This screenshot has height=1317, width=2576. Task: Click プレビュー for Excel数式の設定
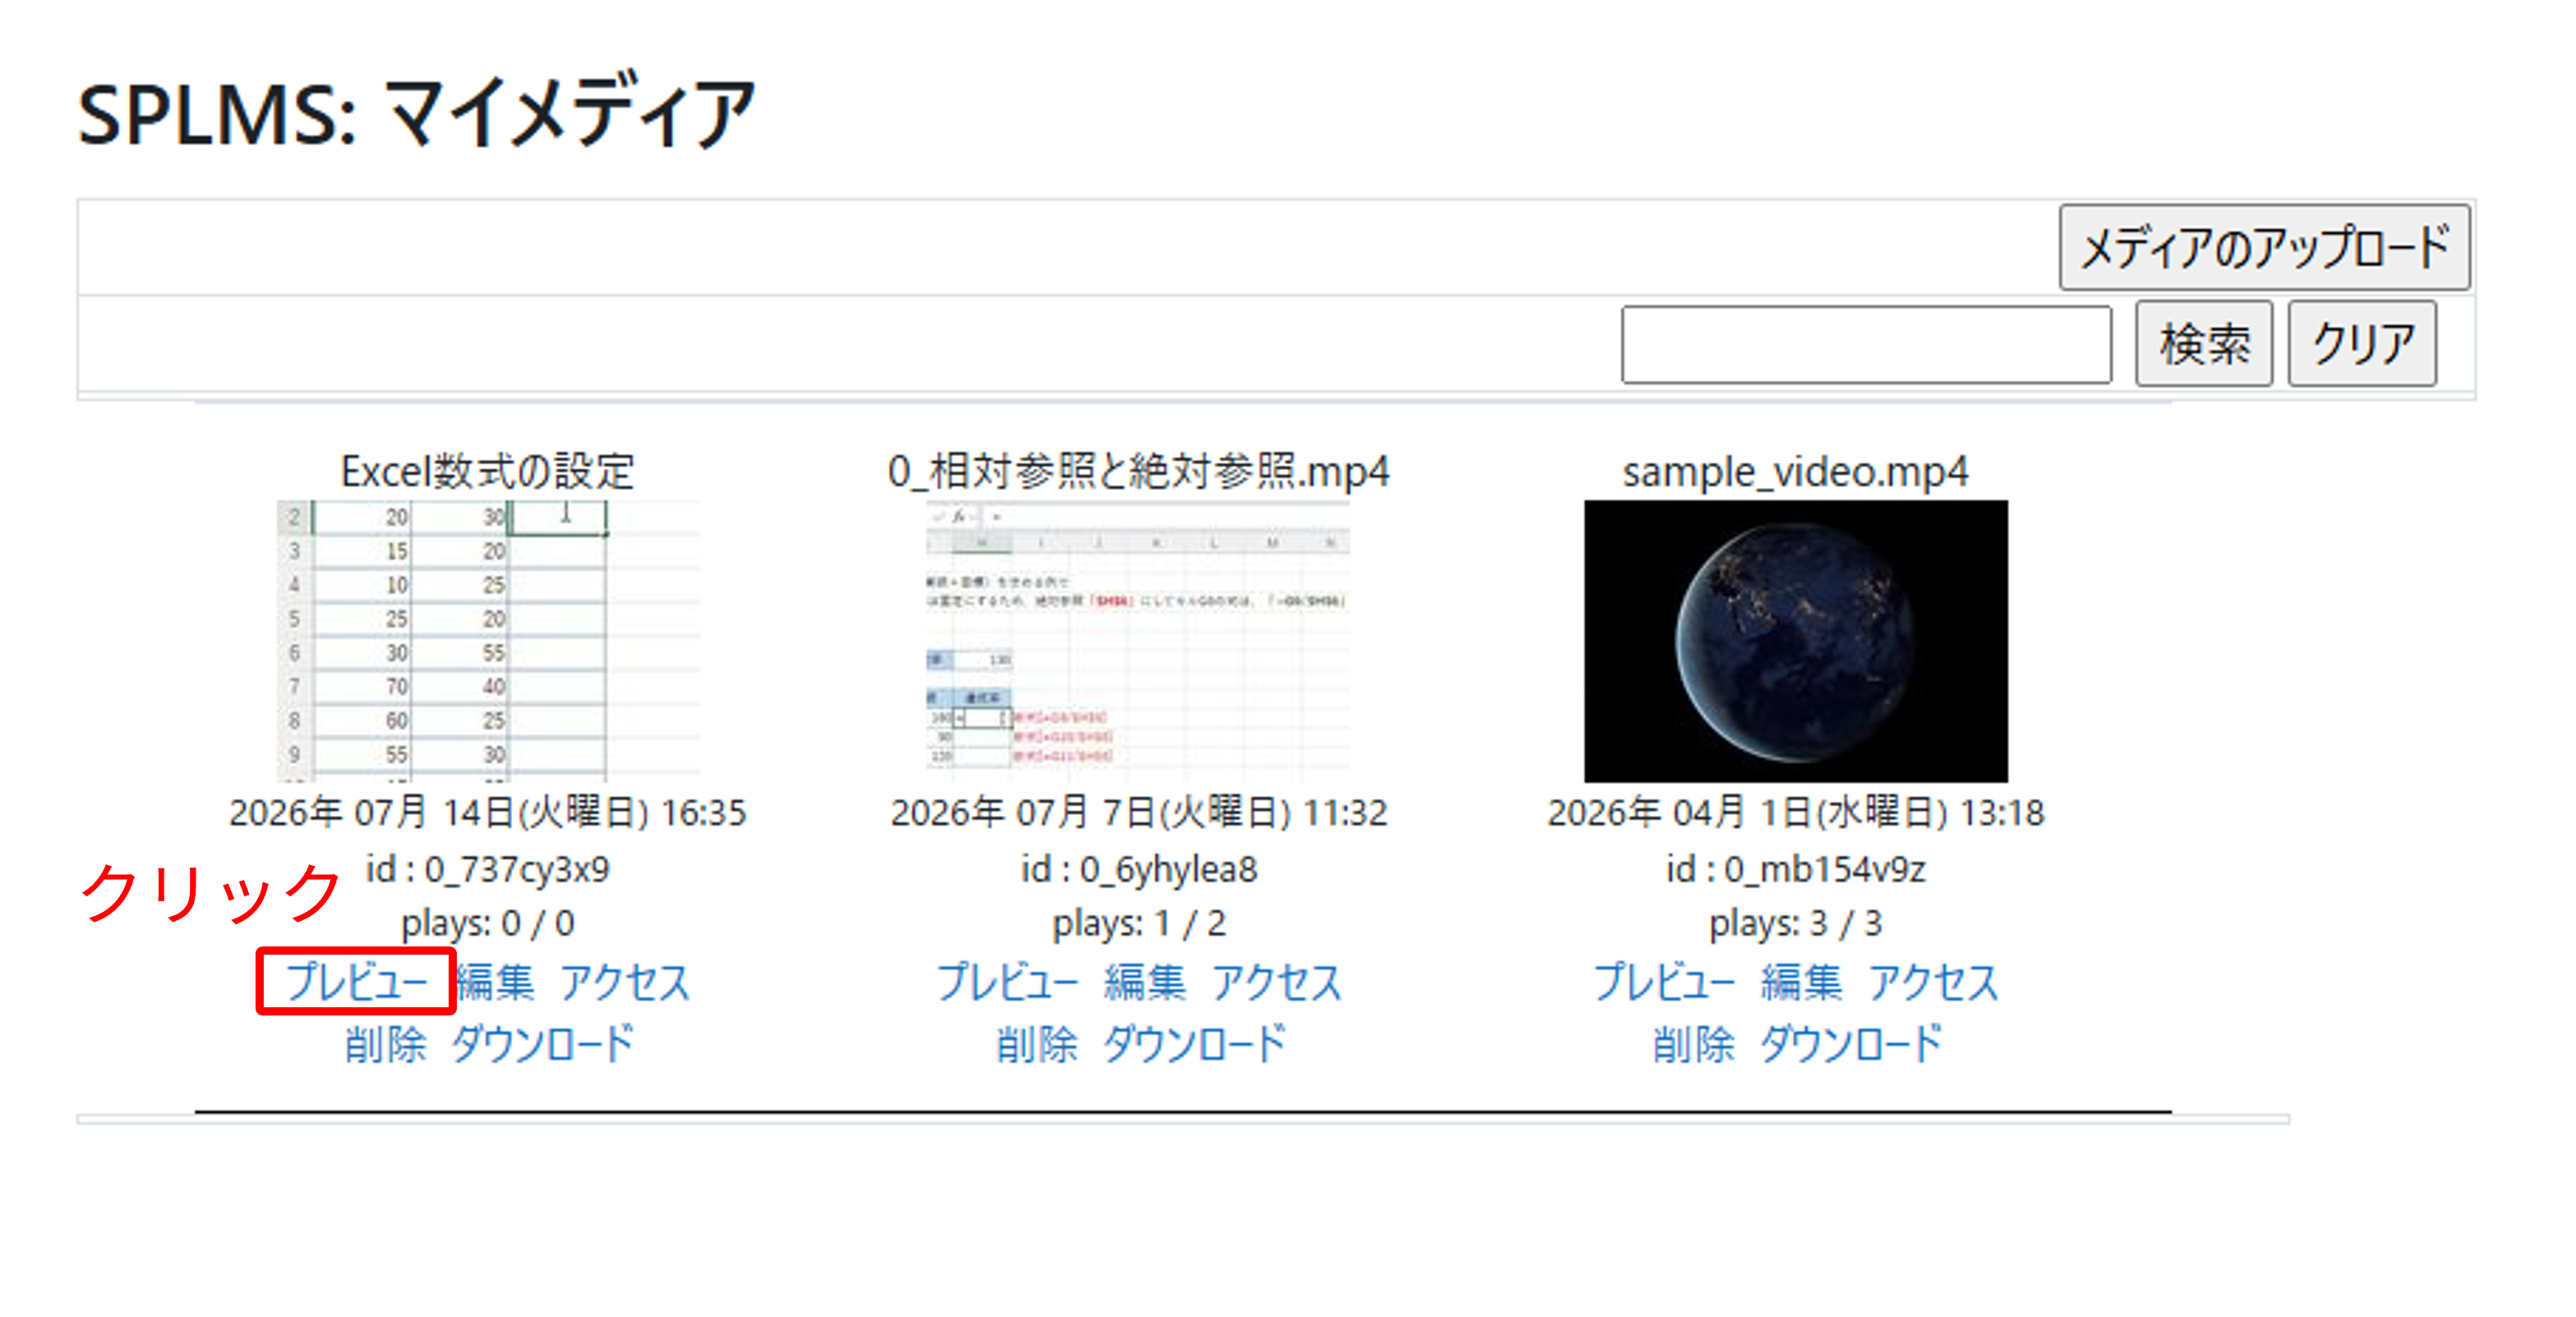357,981
